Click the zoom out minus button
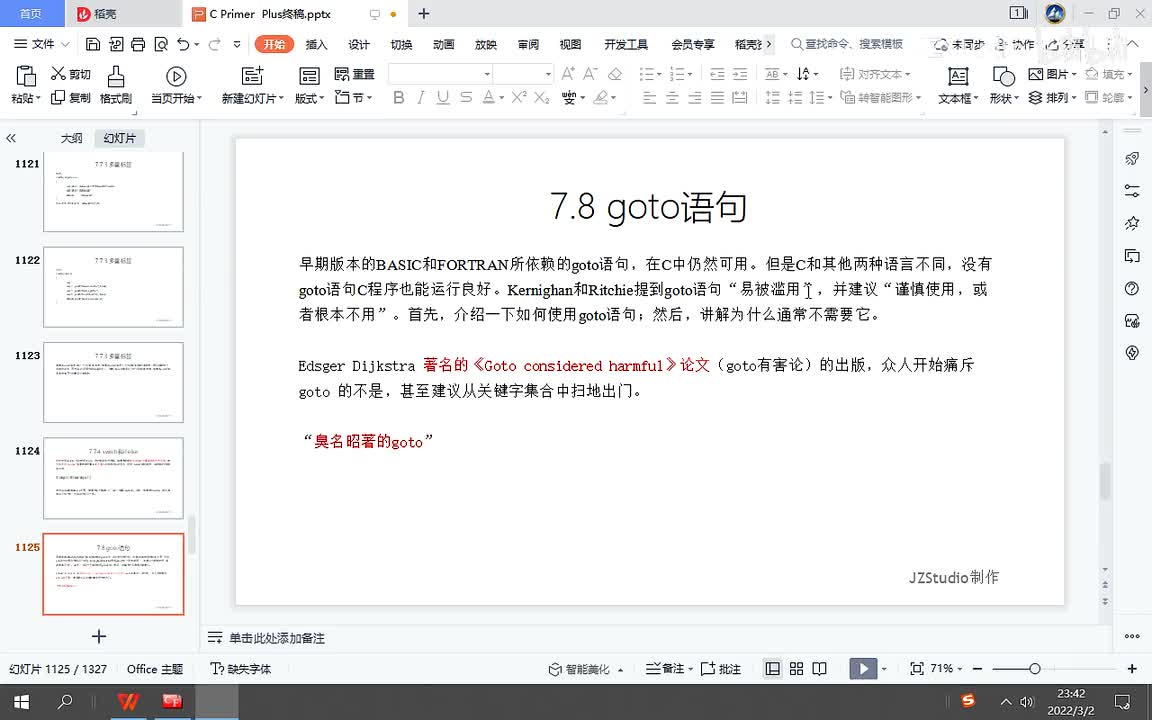Image resolution: width=1152 pixels, height=720 pixels. point(977,669)
